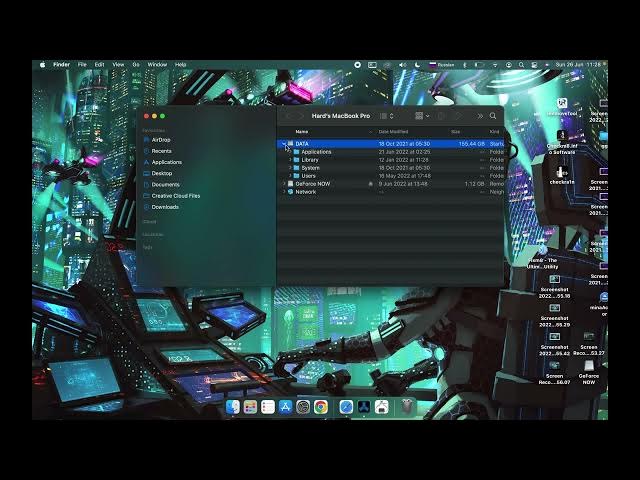This screenshot has width=640, height=480.
Task: Select the Network row
Action: point(390,192)
